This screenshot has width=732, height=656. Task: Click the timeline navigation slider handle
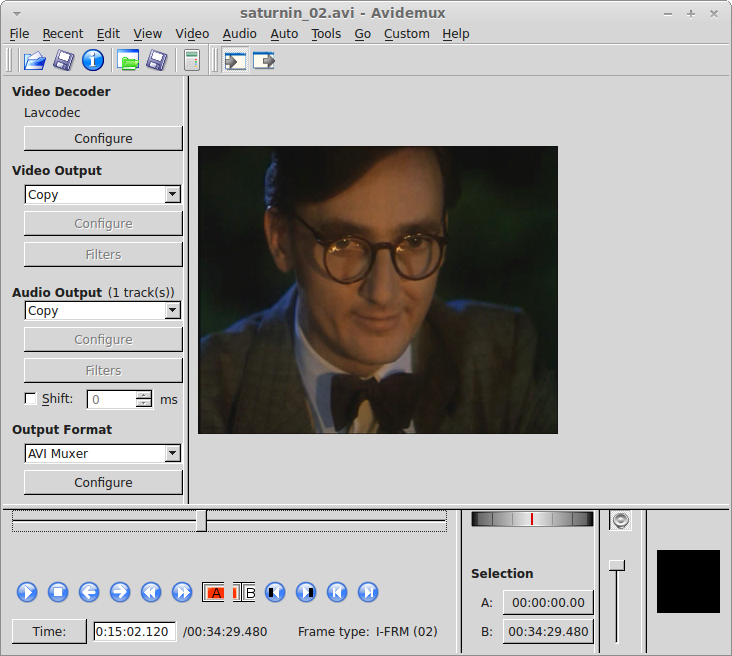[201, 521]
